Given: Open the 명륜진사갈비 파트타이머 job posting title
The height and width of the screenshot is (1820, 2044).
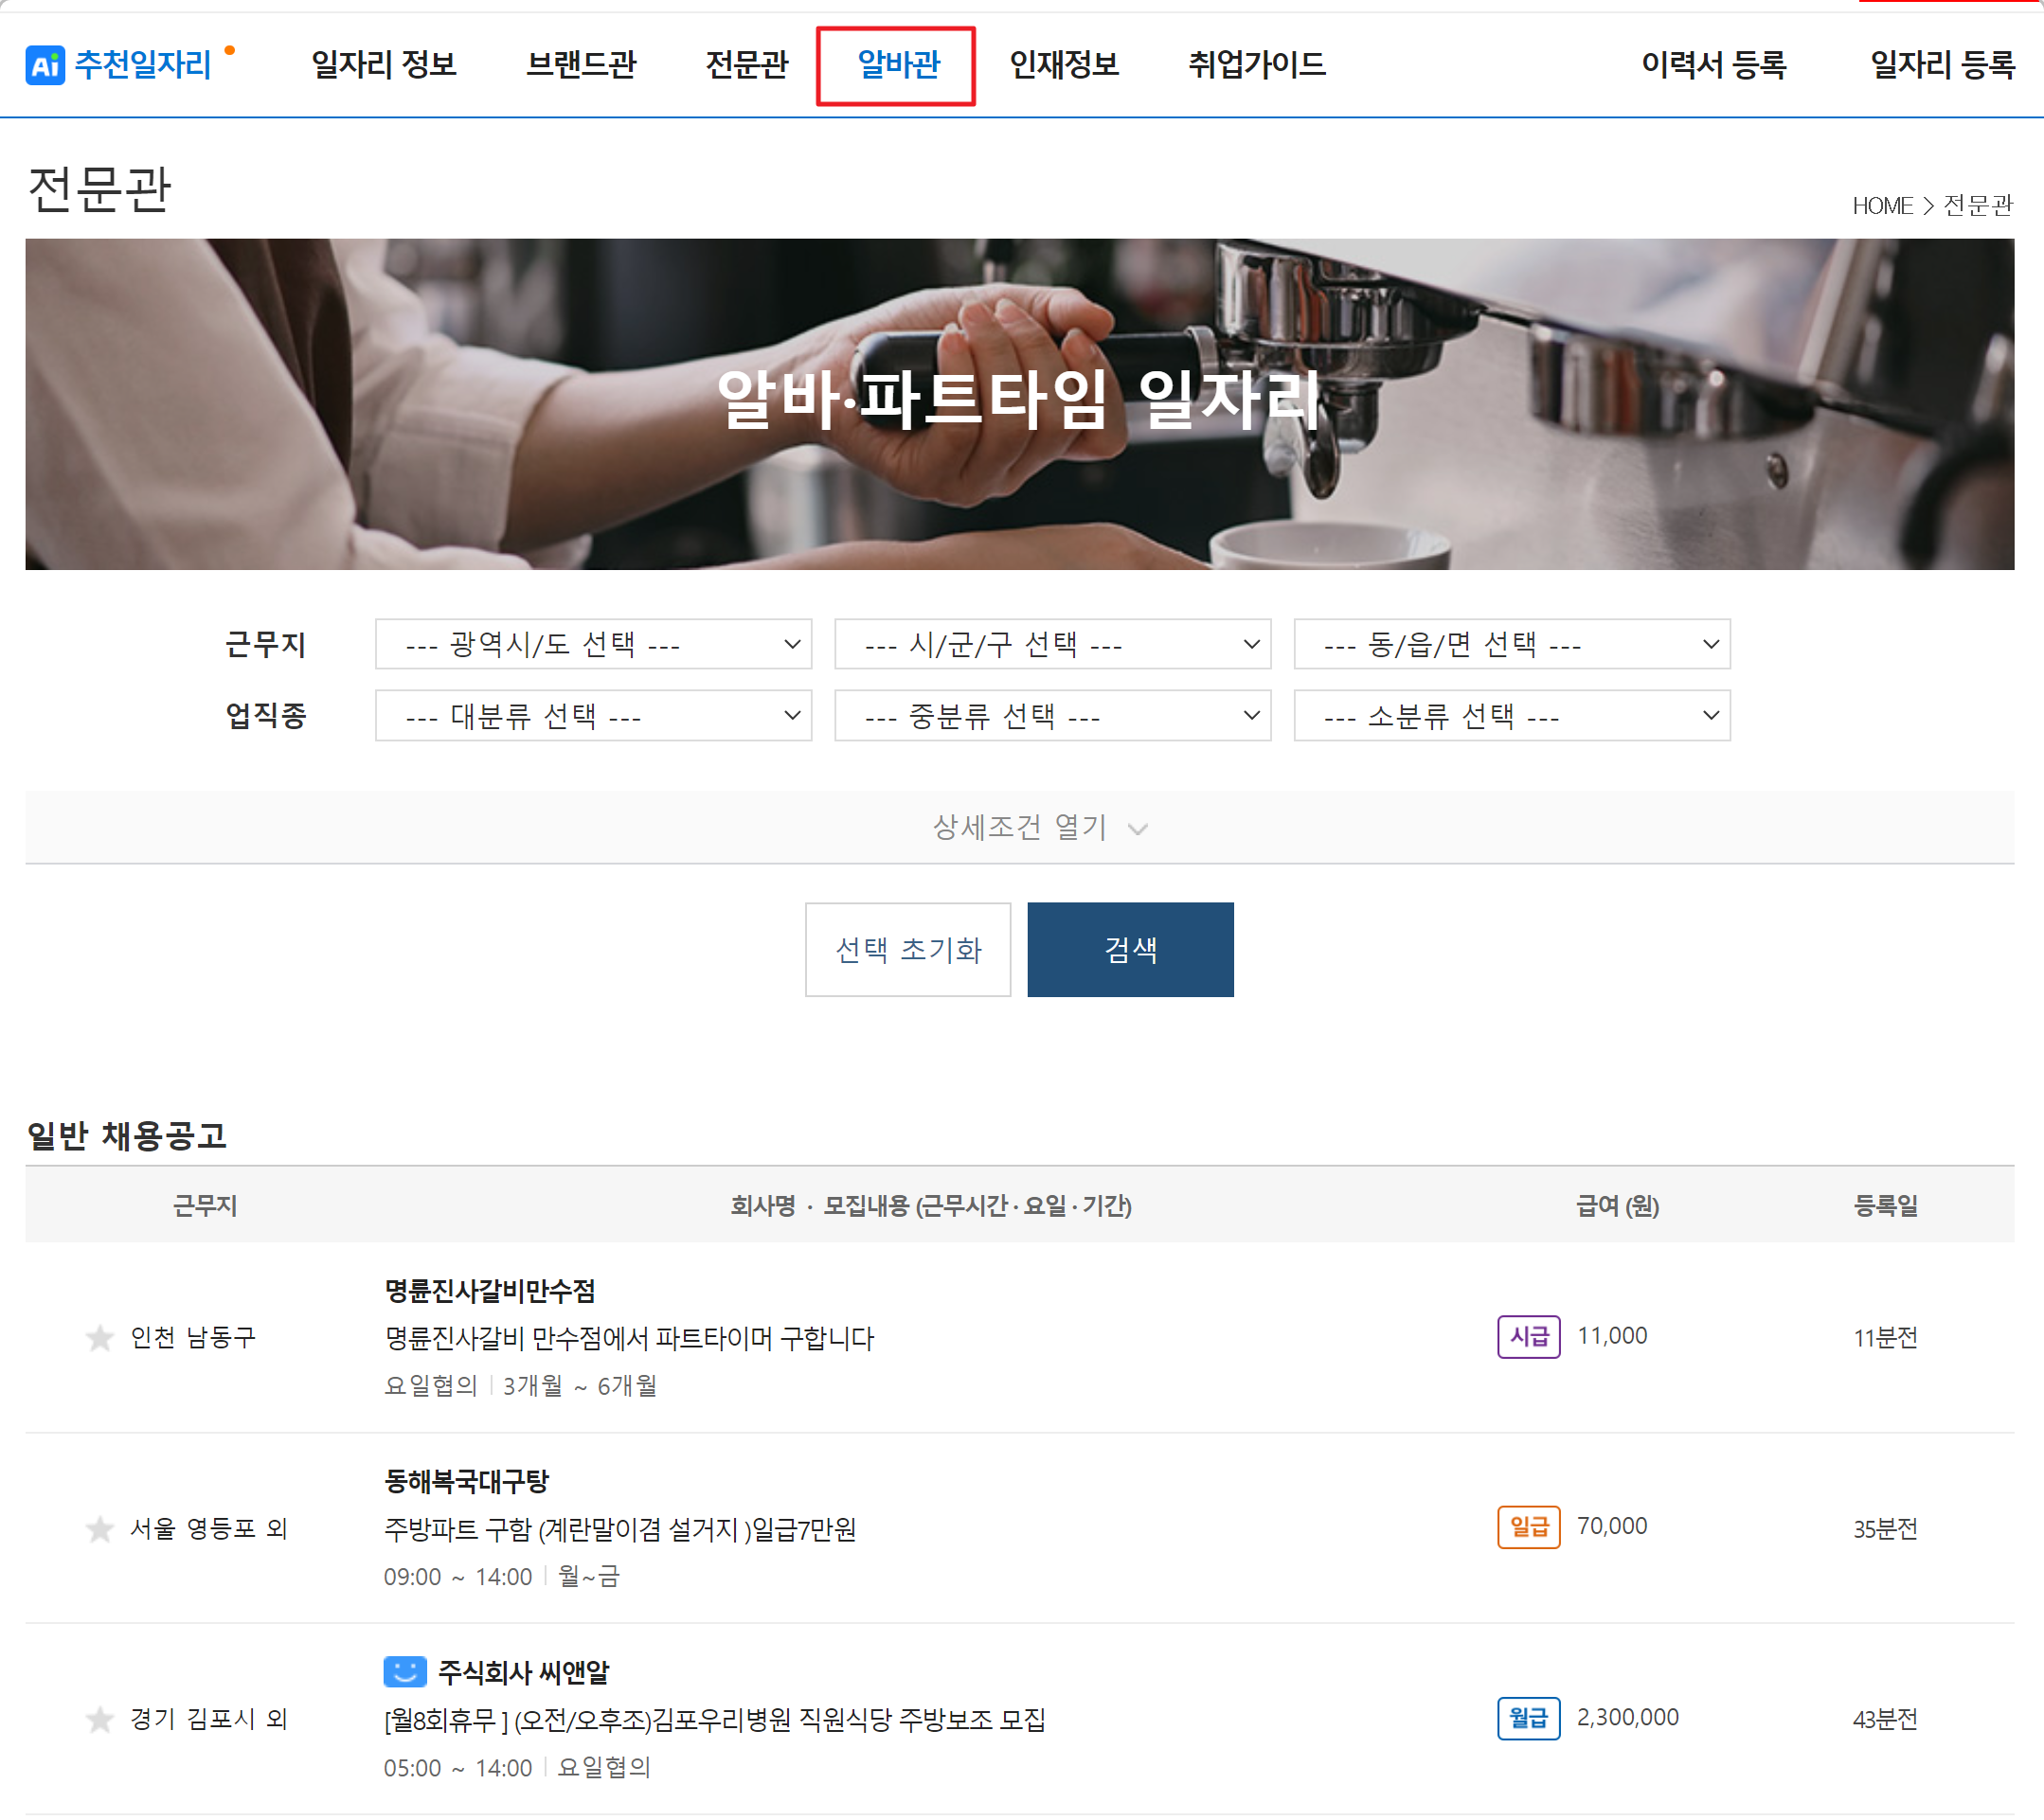Looking at the screenshot, I should (629, 1338).
